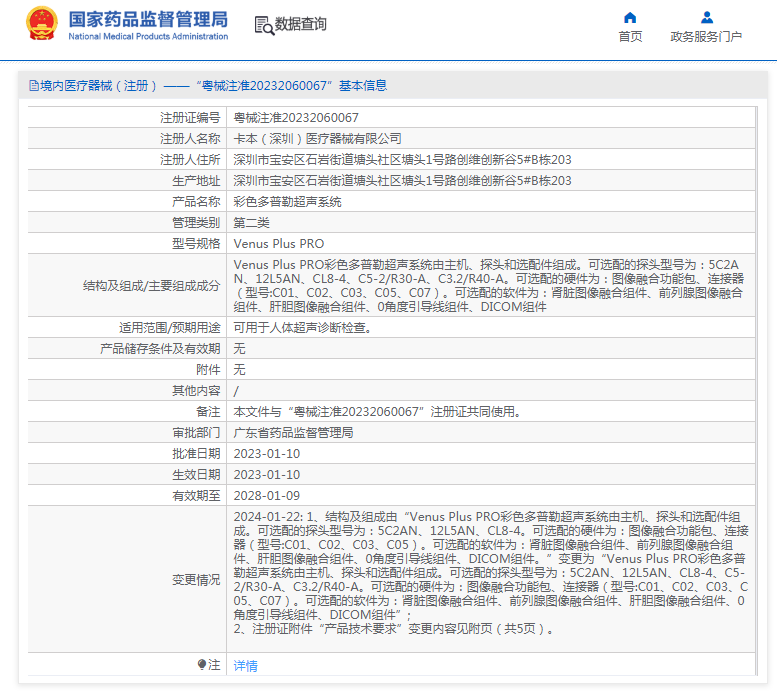Click the 有效期至 label
Screen dimensions: 777x697
[x=196, y=496]
